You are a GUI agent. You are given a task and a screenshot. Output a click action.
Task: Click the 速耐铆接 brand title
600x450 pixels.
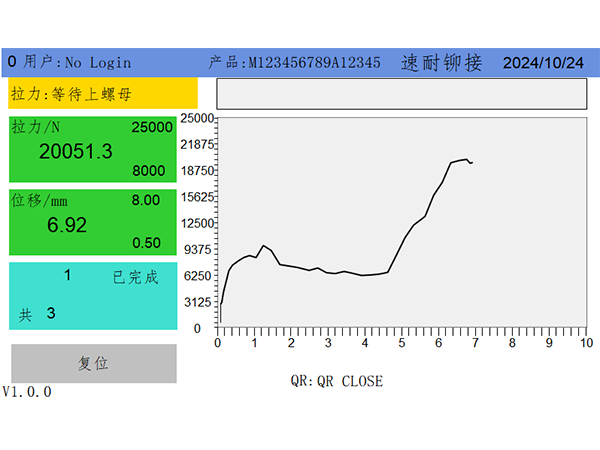[x=441, y=62]
